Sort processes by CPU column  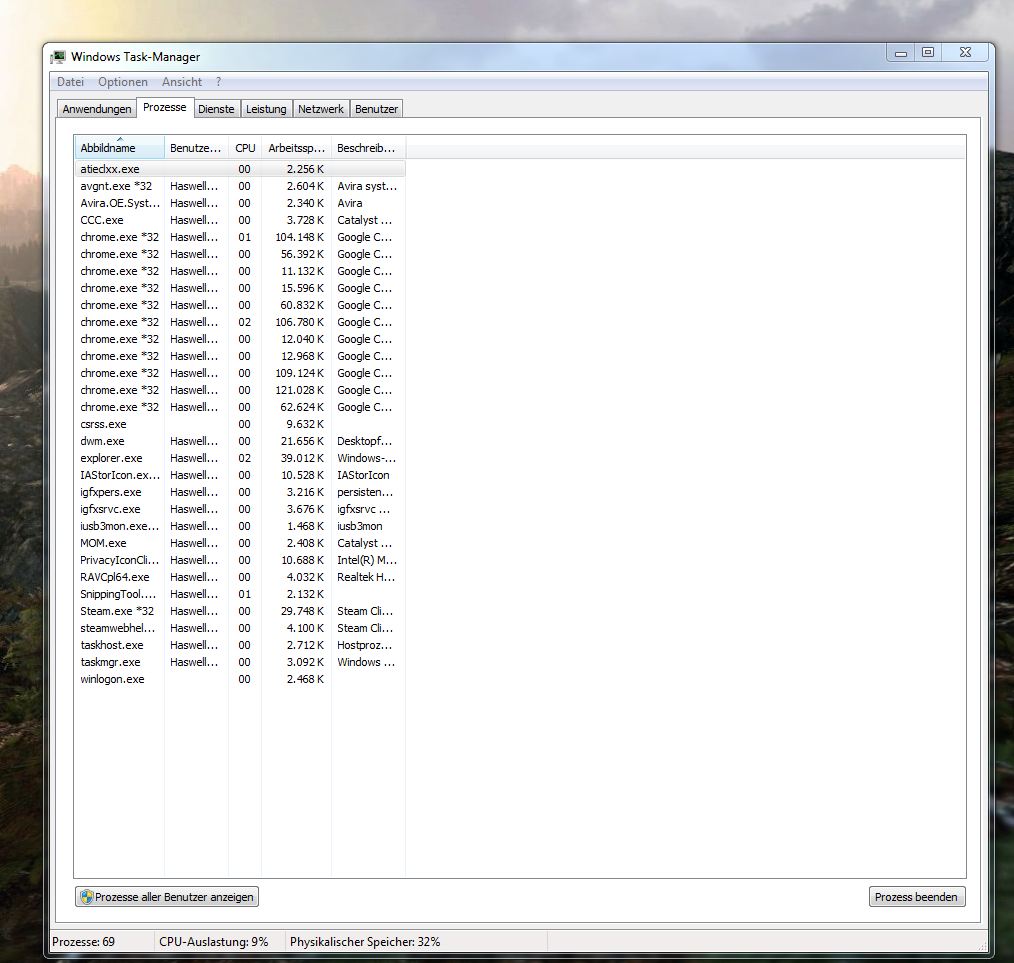tap(245, 147)
